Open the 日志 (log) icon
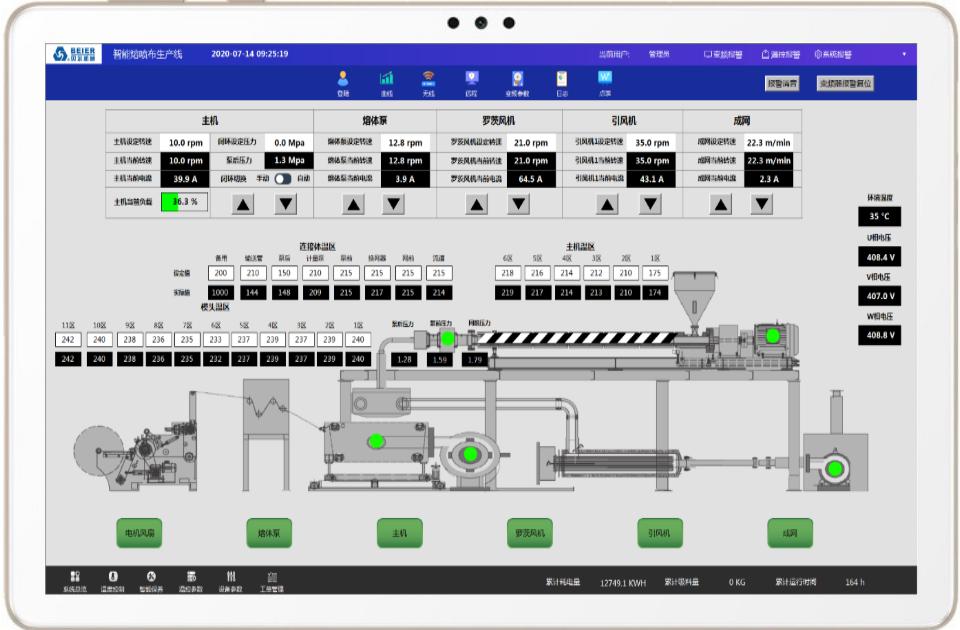 [561, 80]
